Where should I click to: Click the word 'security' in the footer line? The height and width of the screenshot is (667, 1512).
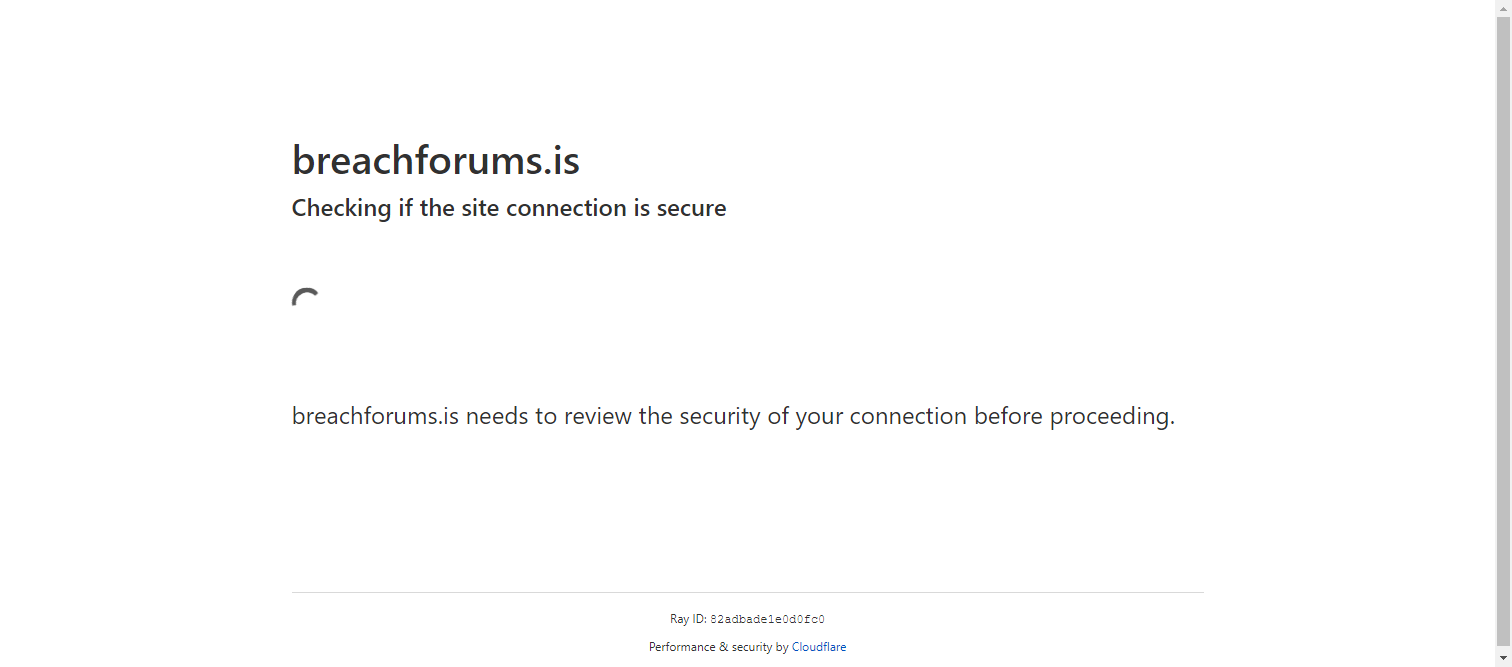point(753,647)
